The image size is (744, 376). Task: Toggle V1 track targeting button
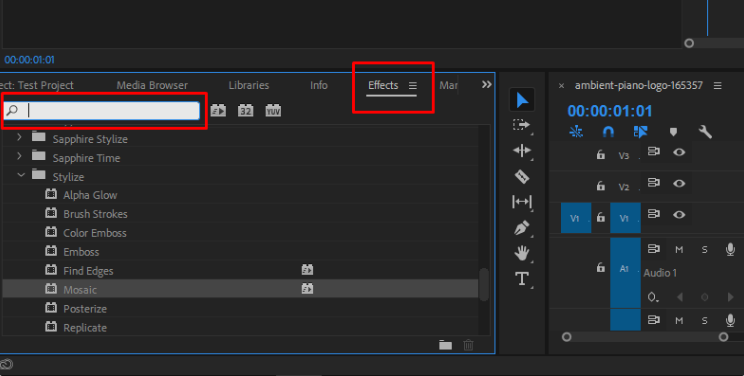(625, 218)
